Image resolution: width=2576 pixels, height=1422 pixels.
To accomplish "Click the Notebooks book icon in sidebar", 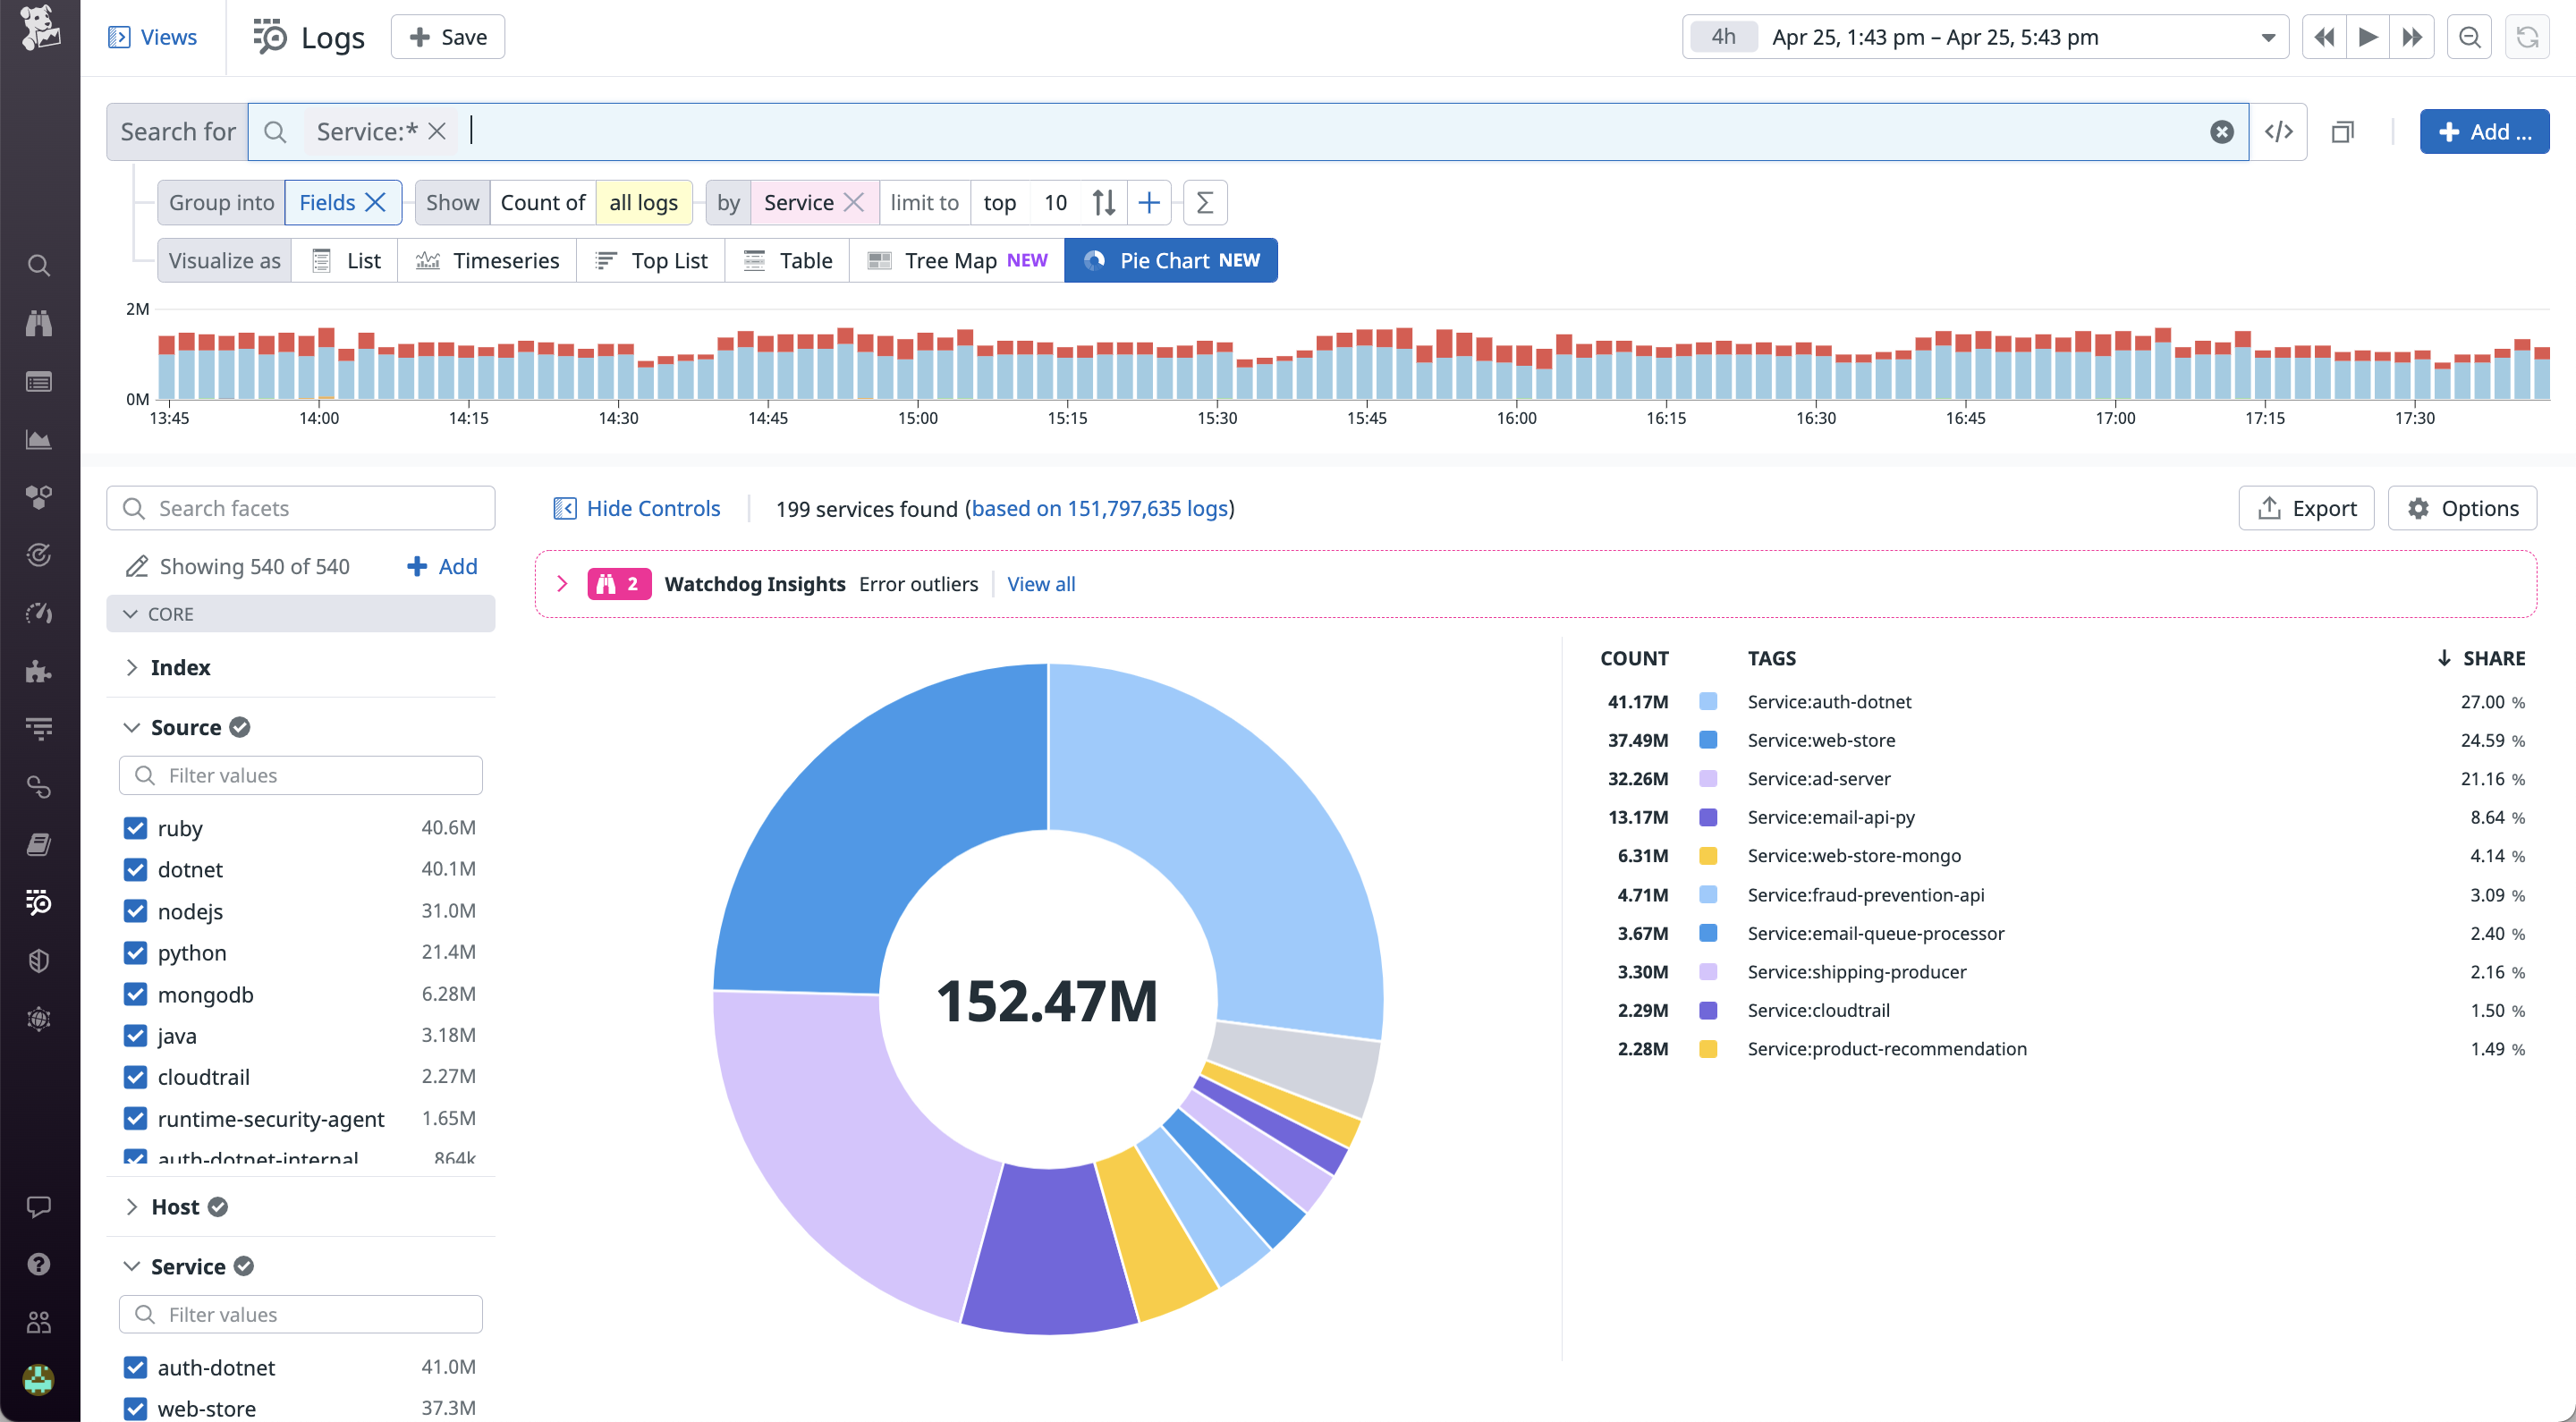I will click(x=39, y=844).
